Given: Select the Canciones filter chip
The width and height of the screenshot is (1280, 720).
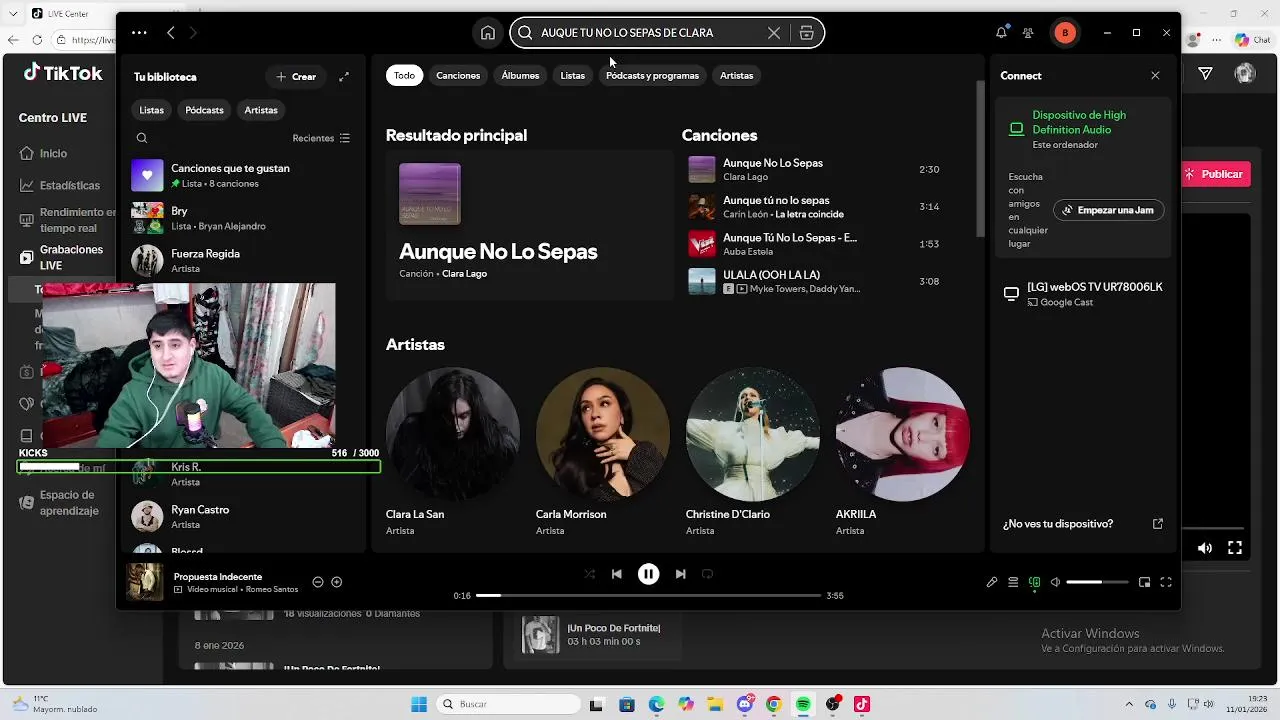Looking at the screenshot, I should pyautogui.click(x=458, y=76).
